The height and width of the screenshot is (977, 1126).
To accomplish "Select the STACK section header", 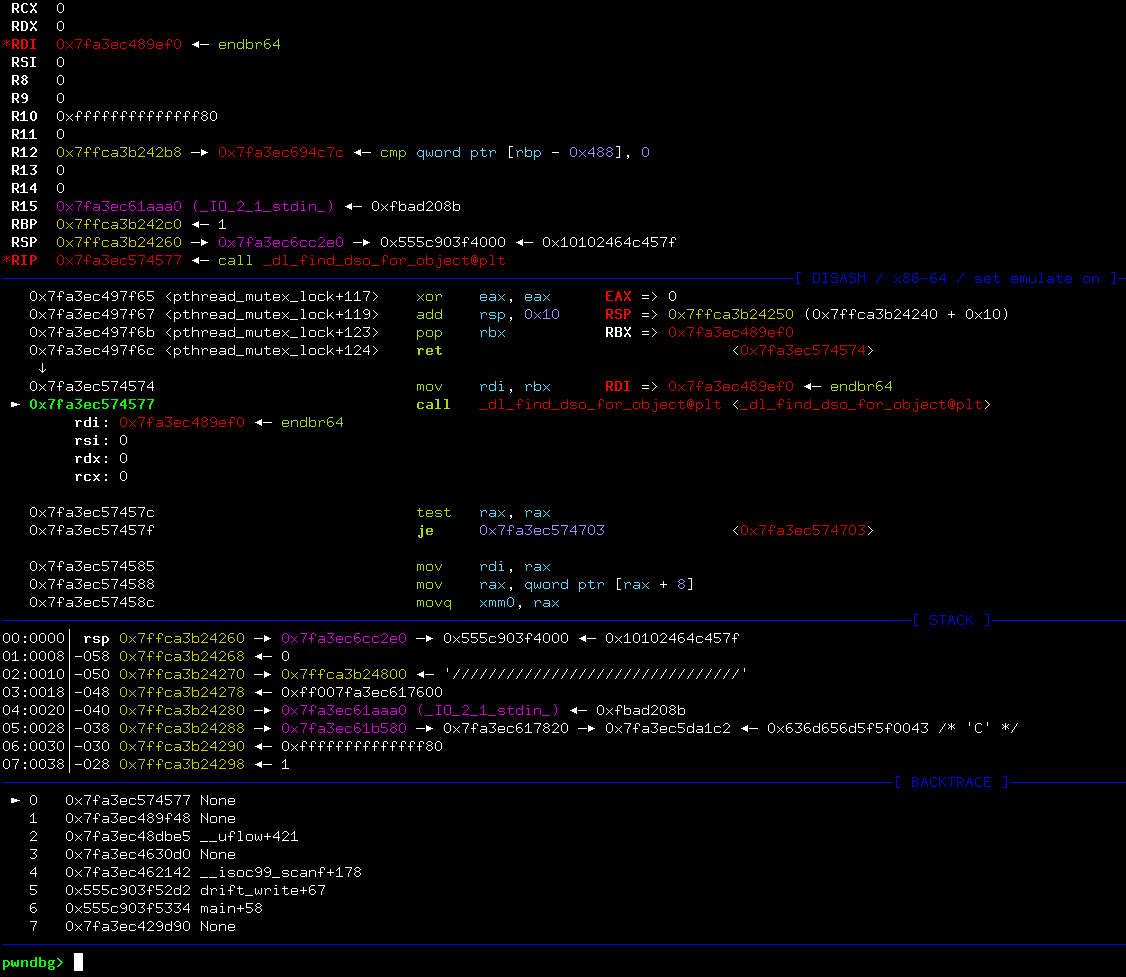I will click(948, 620).
